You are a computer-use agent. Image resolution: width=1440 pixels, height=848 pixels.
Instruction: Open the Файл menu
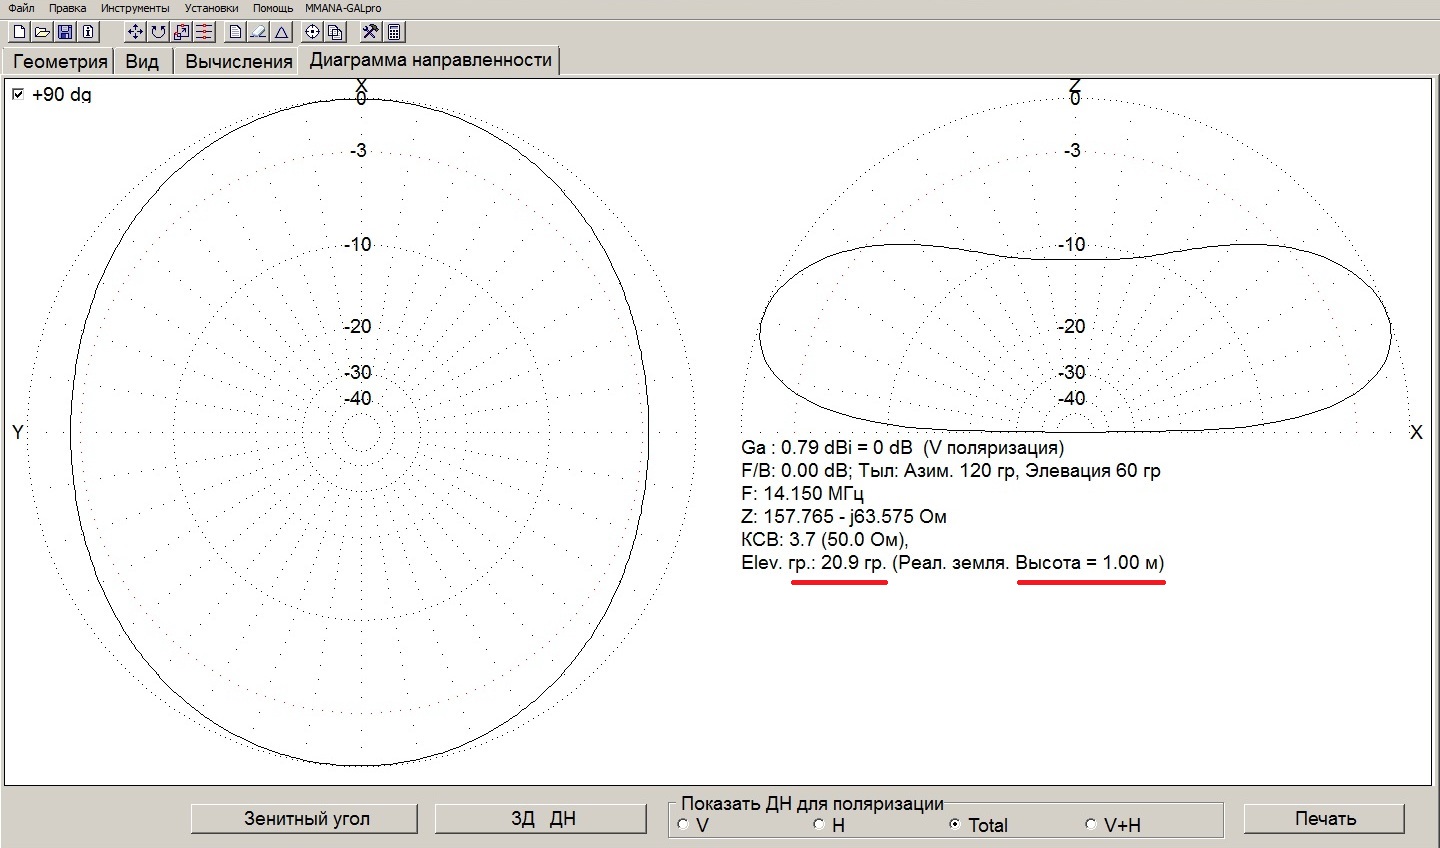(x=21, y=8)
